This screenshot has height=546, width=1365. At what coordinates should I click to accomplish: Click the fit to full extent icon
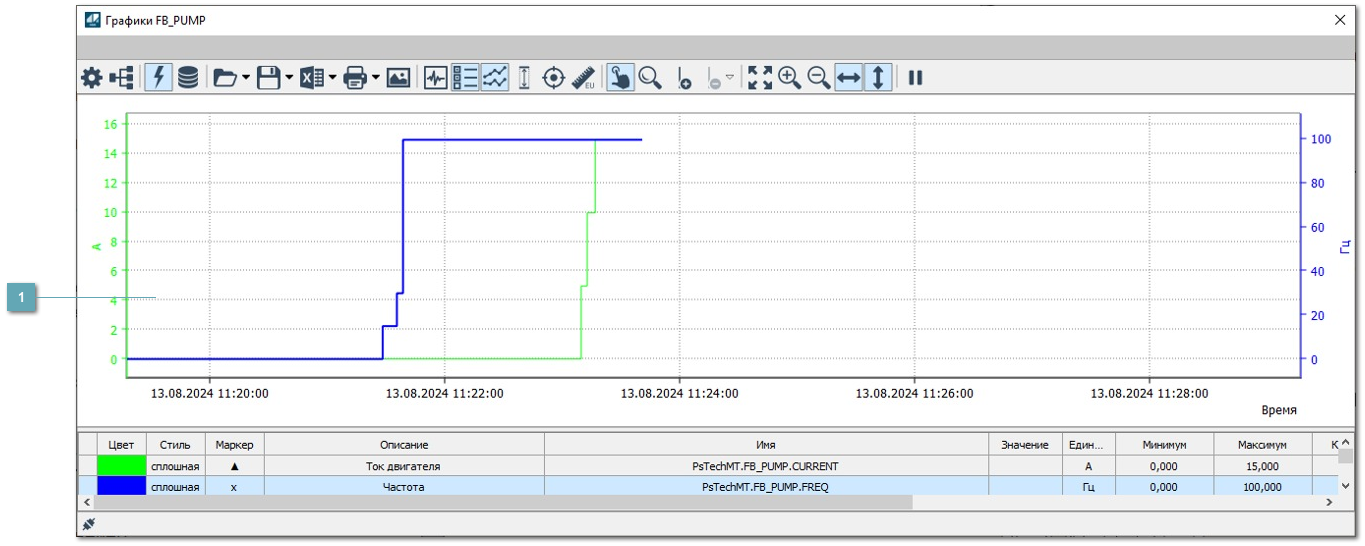point(760,78)
